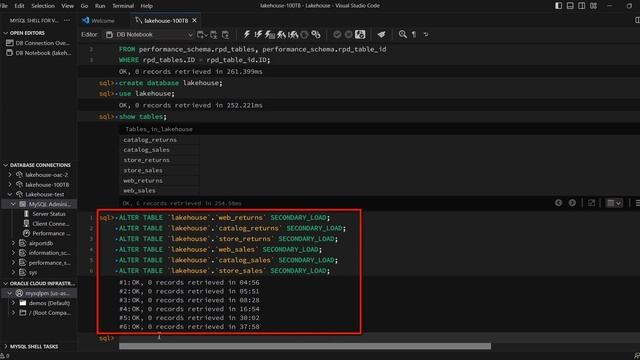This screenshot has height=360, width=640.
Task: Click the stop execution circle icon
Action: click(304, 35)
